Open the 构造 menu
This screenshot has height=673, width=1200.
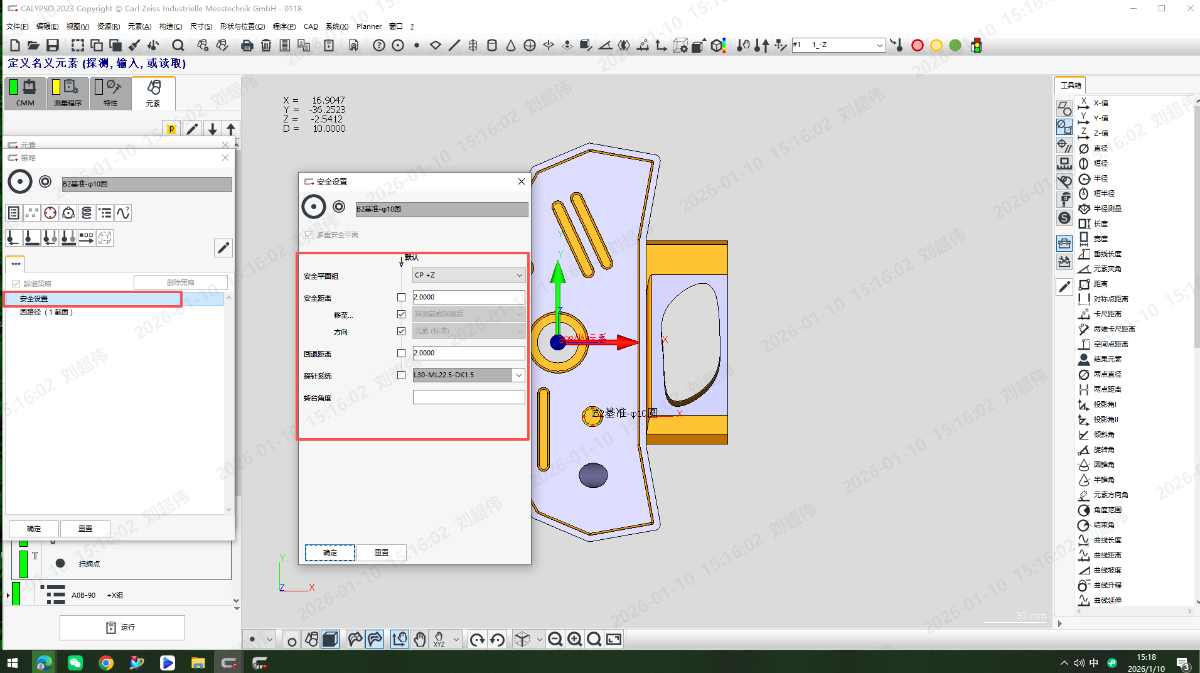[171, 26]
